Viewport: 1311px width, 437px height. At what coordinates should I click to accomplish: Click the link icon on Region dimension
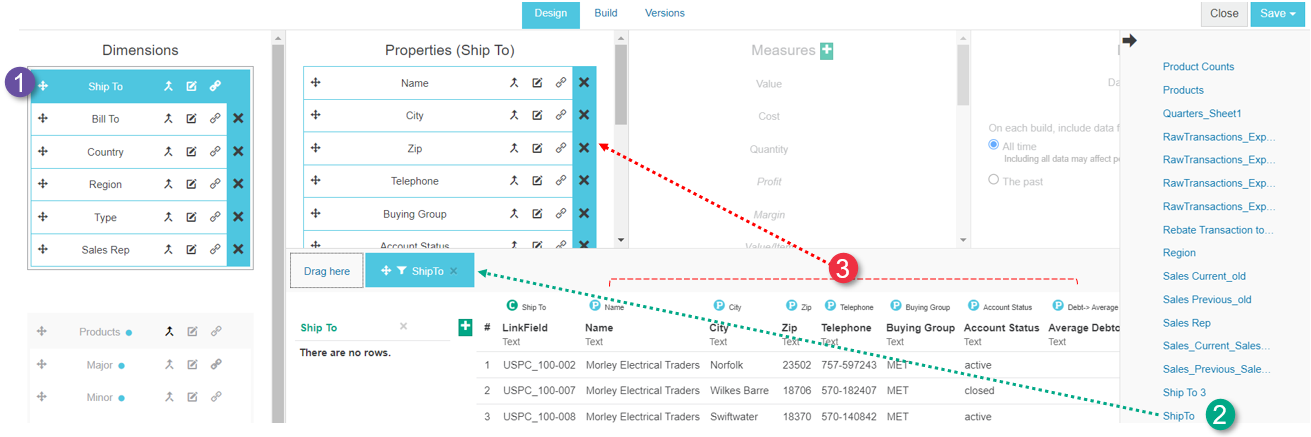(x=215, y=184)
